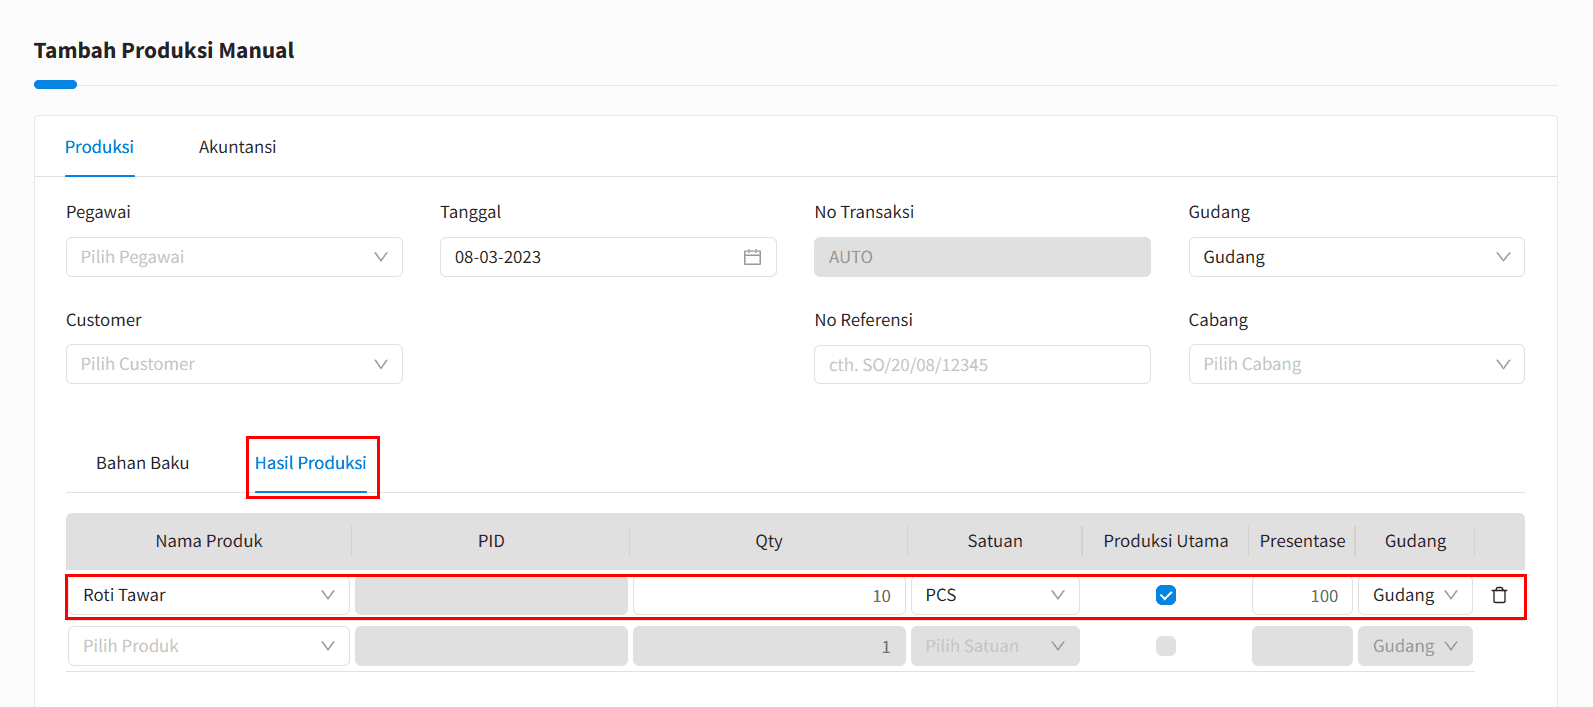This screenshot has height=707, width=1593.
Task: Expand the Gudang dropdown in the header form
Action: tap(1355, 257)
